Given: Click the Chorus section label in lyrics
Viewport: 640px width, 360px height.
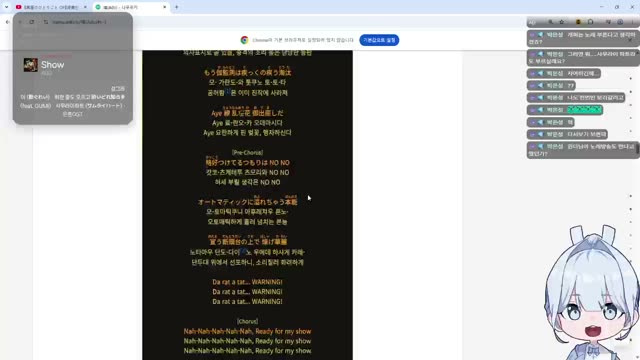Looking at the screenshot, I should (x=247, y=322).
